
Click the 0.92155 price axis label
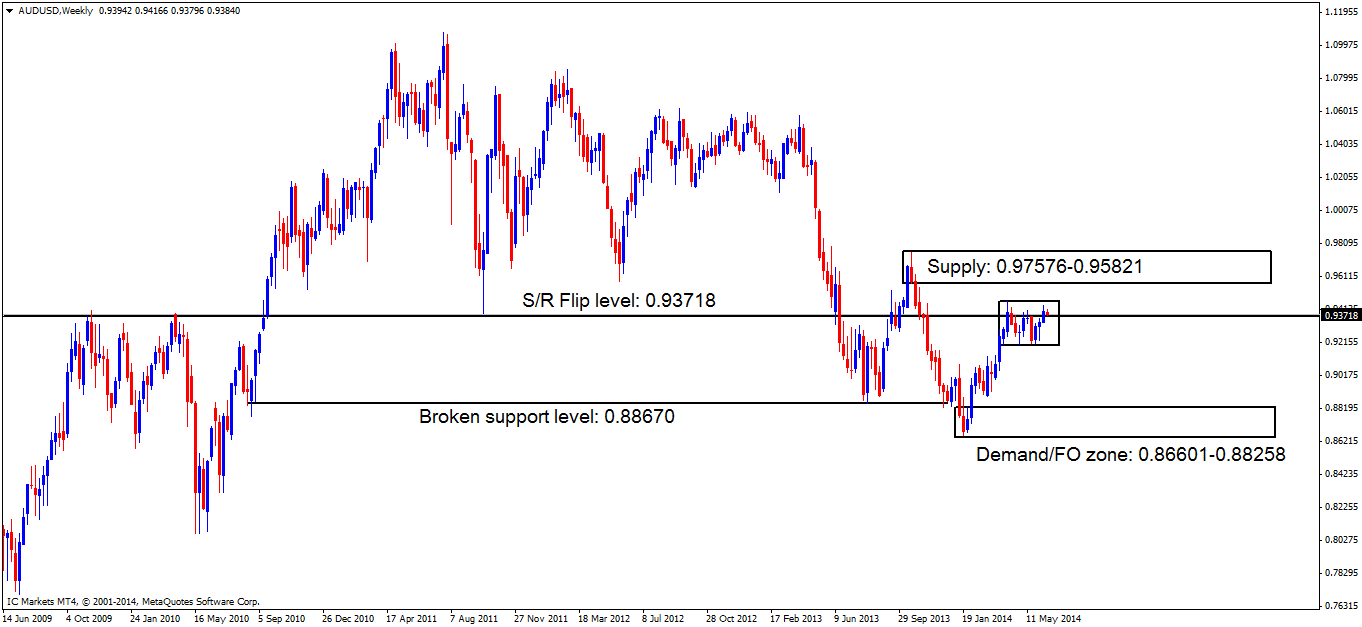[1340, 341]
